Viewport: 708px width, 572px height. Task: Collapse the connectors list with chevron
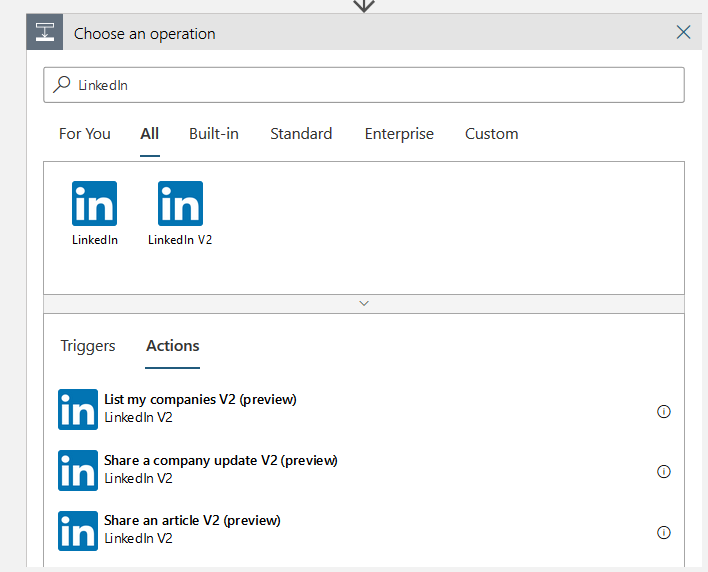pyautogui.click(x=364, y=302)
